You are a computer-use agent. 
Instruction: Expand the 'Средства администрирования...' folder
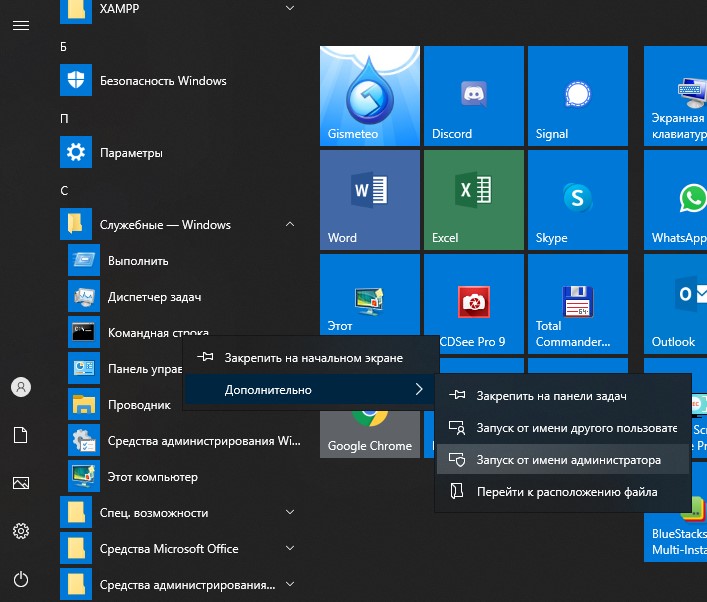pos(290,584)
